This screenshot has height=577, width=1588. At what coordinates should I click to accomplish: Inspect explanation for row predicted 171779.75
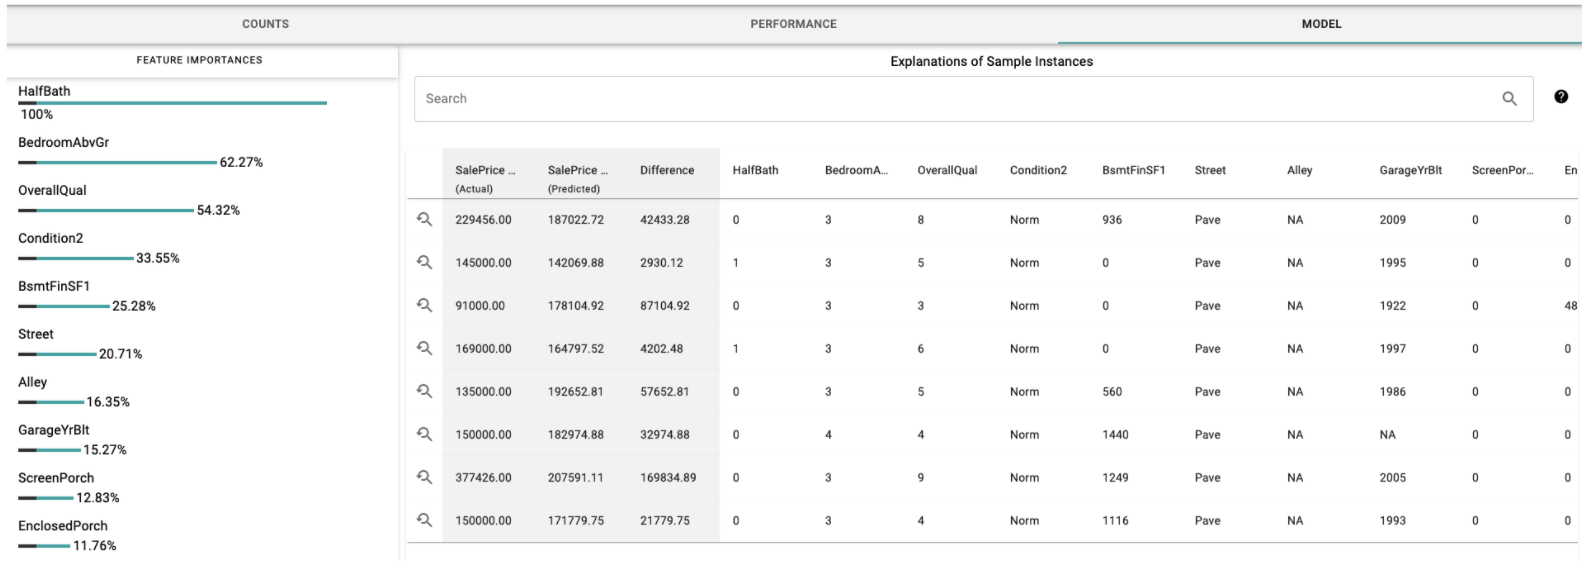(424, 520)
